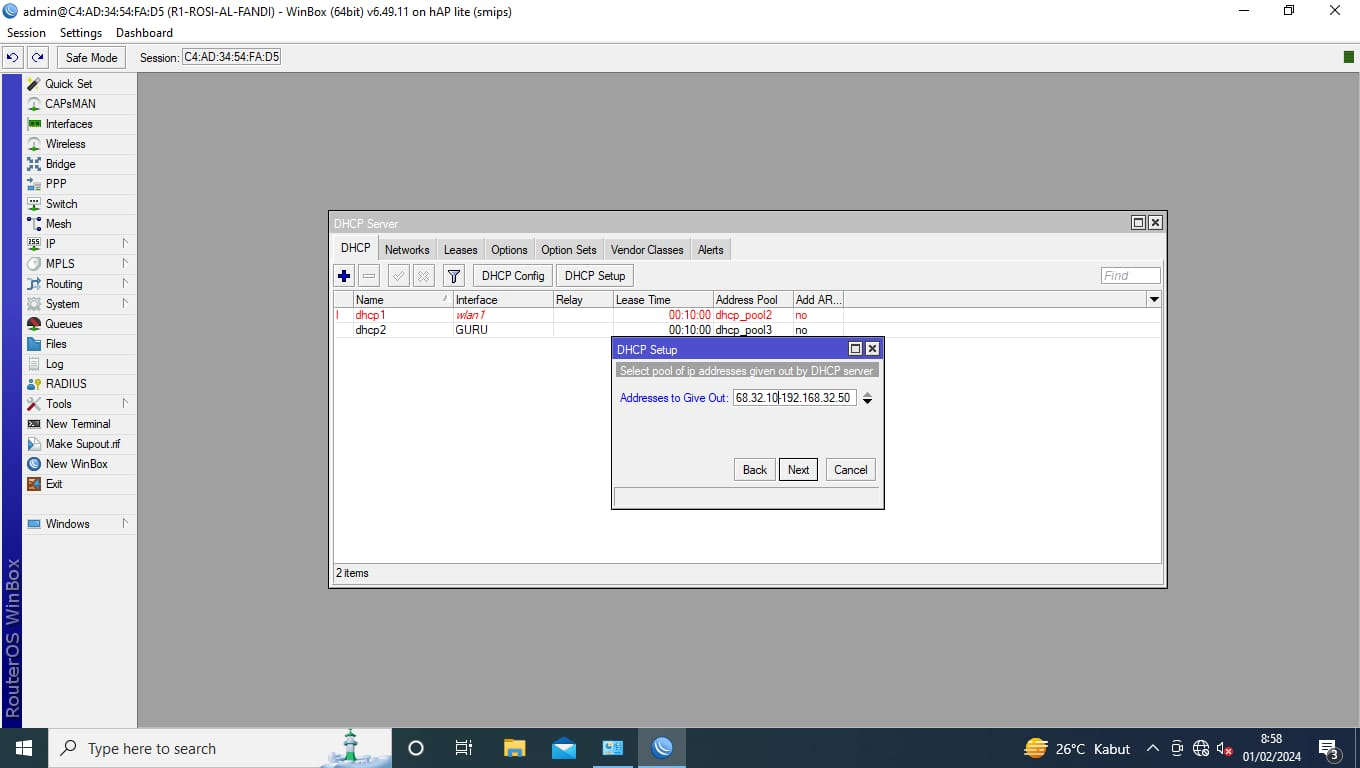Image resolution: width=1360 pixels, height=768 pixels.
Task: Switch to the Options tab
Action: (x=509, y=250)
